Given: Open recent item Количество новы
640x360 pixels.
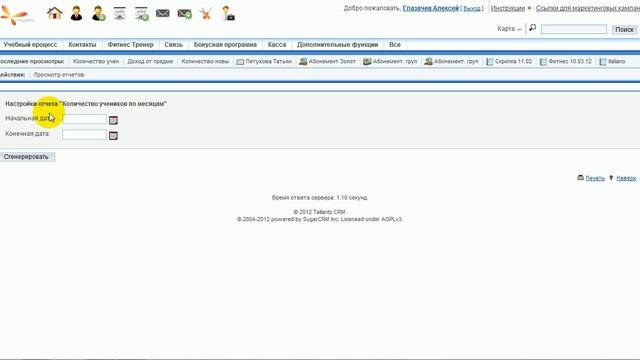Looking at the screenshot, I should [x=205, y=61].
